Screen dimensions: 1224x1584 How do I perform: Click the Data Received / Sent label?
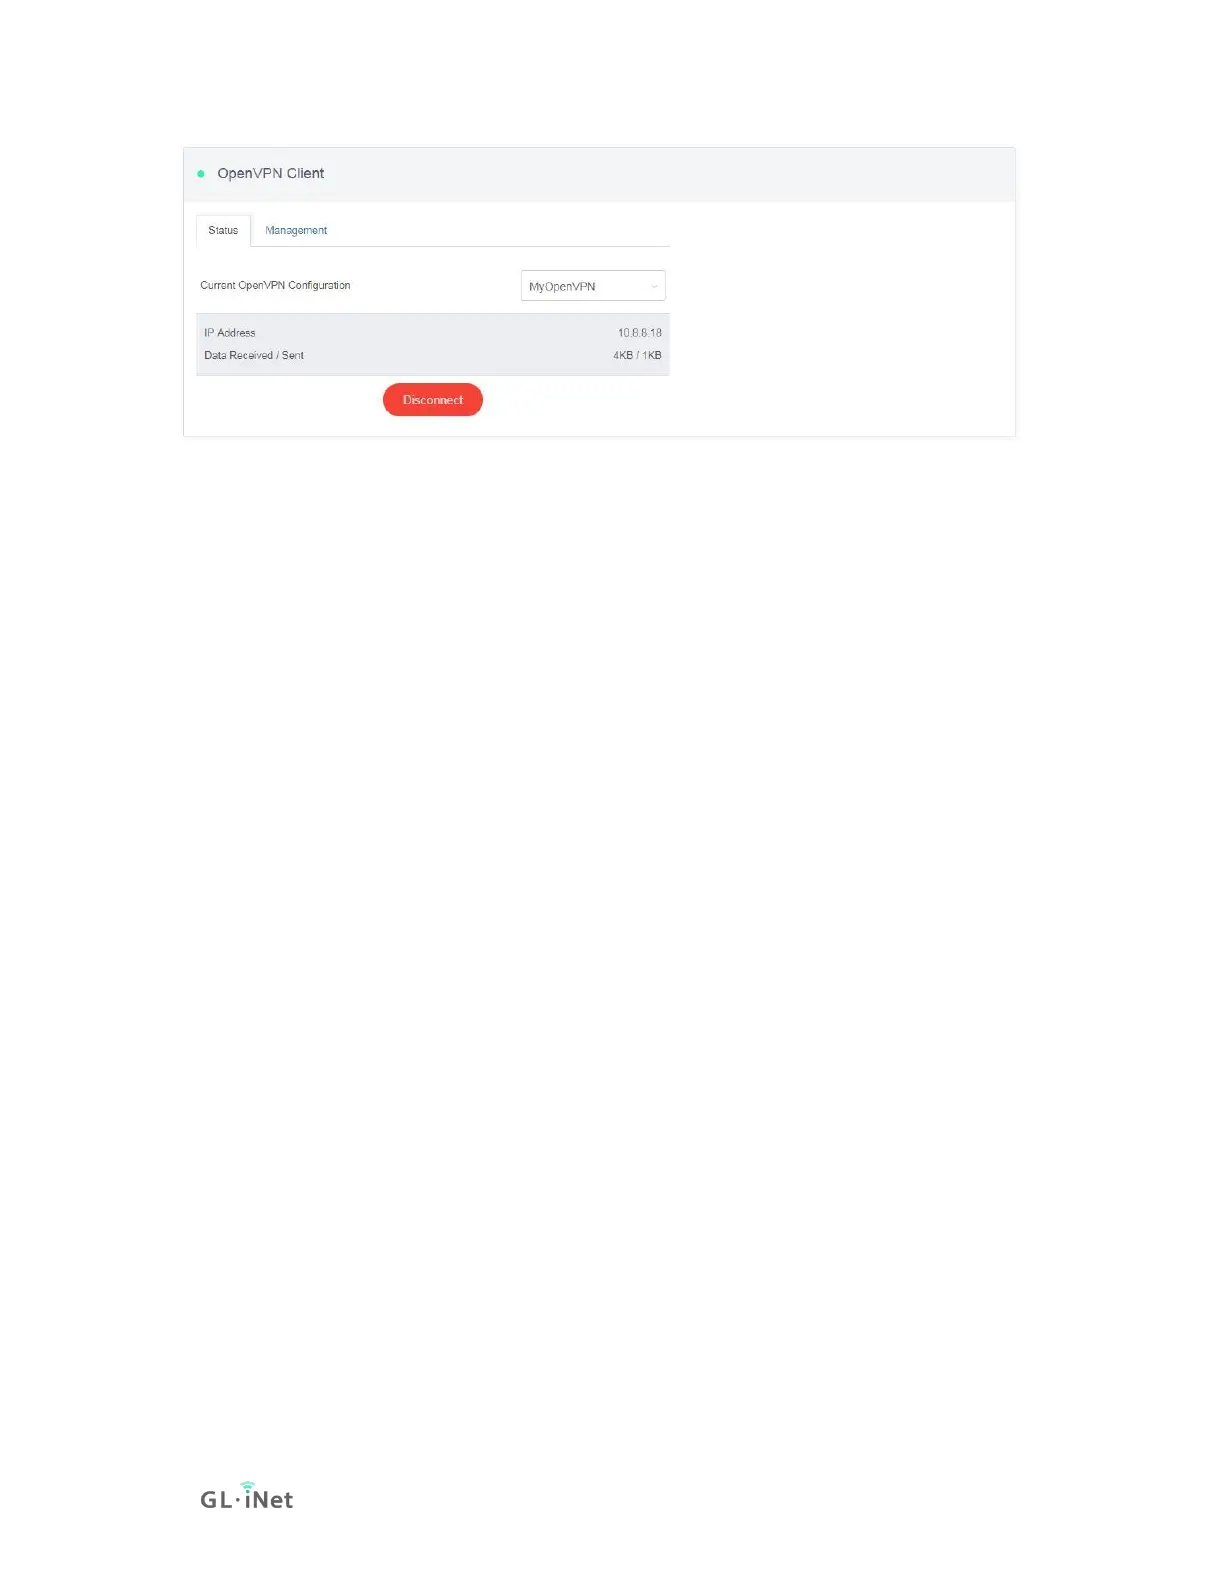(x=254, y=356)
